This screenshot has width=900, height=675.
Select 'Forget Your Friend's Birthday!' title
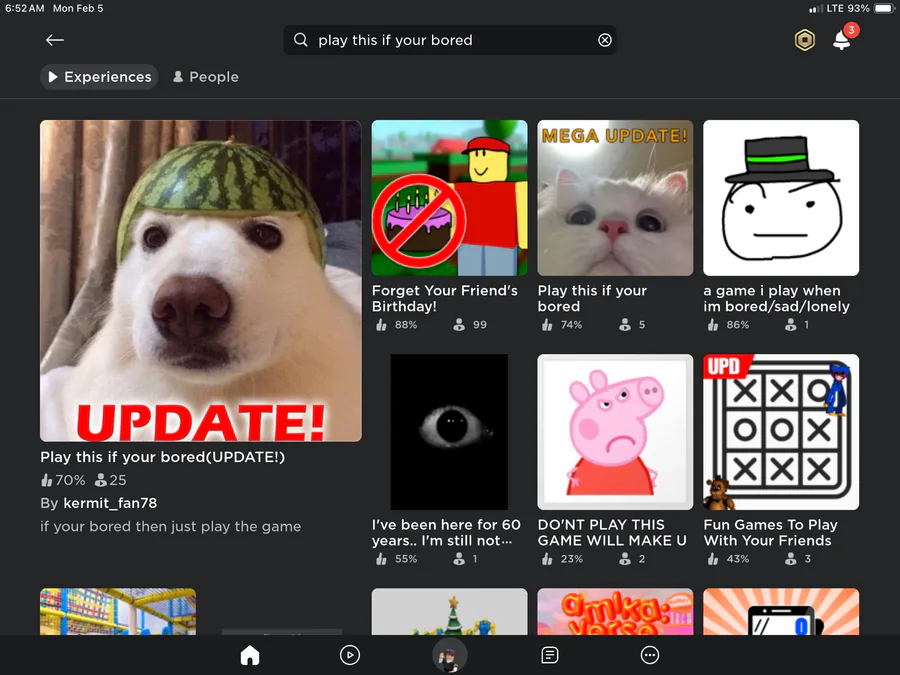click(445, 298)
